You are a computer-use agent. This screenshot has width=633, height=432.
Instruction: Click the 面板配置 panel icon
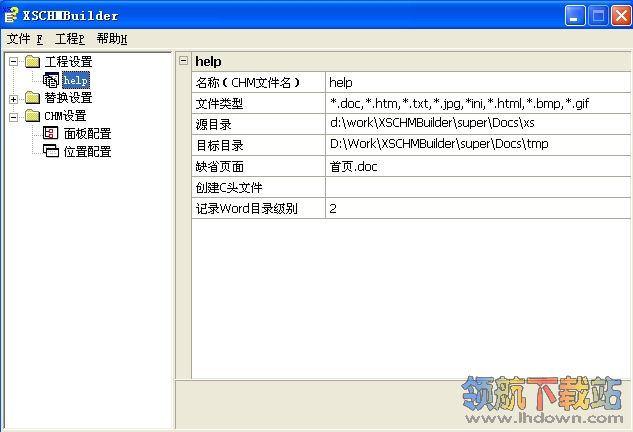coord(51,133)
